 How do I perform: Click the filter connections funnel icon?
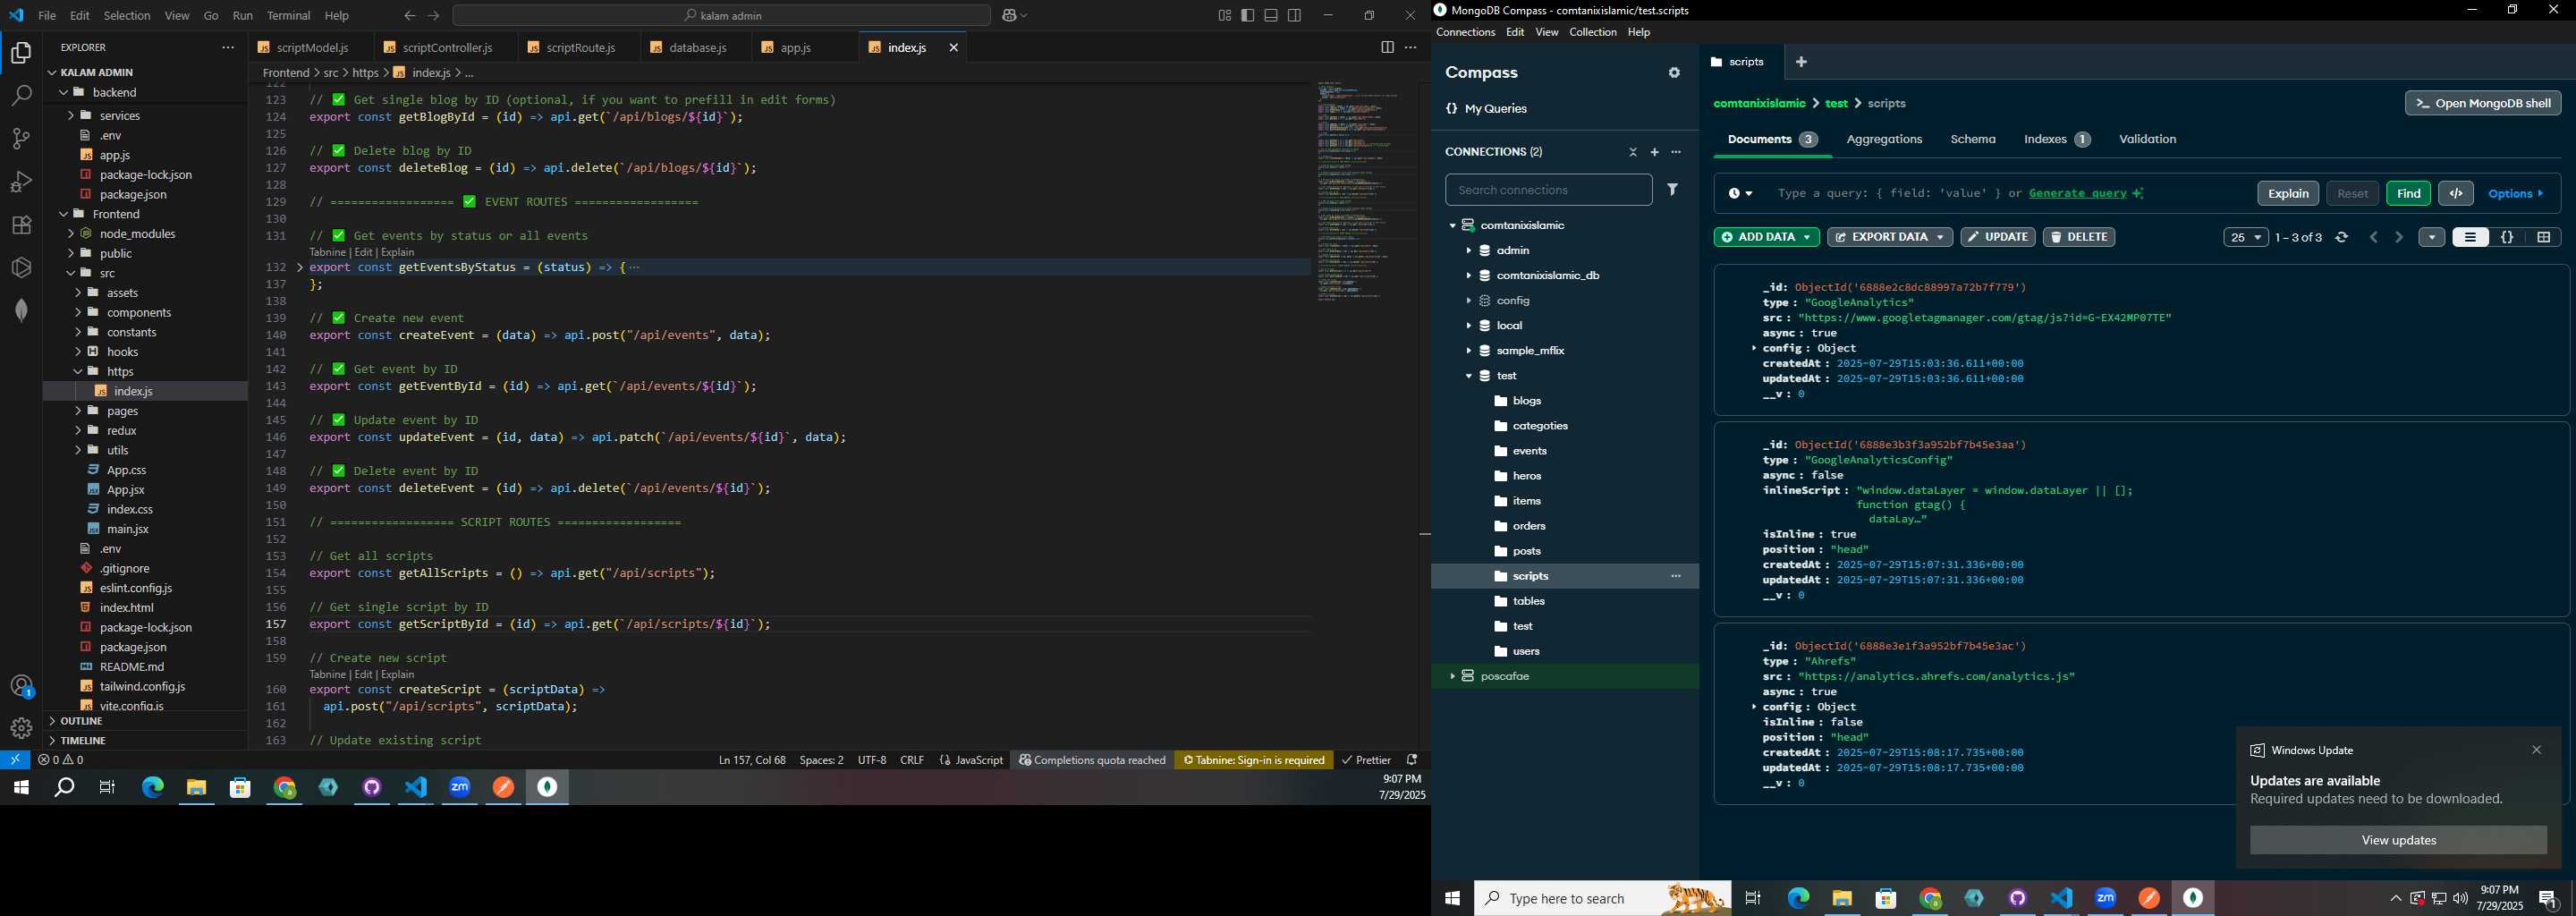click(x=1672, y=189)
